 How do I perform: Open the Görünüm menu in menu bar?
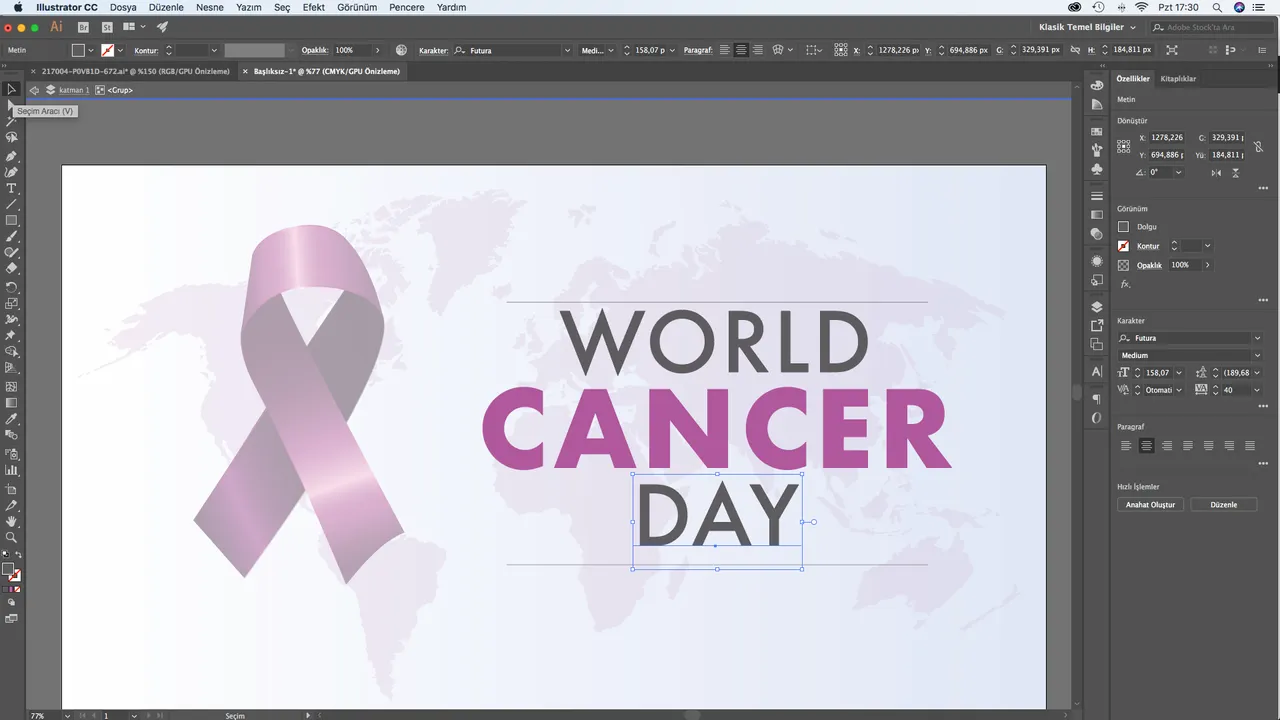(x=358, y=7)
